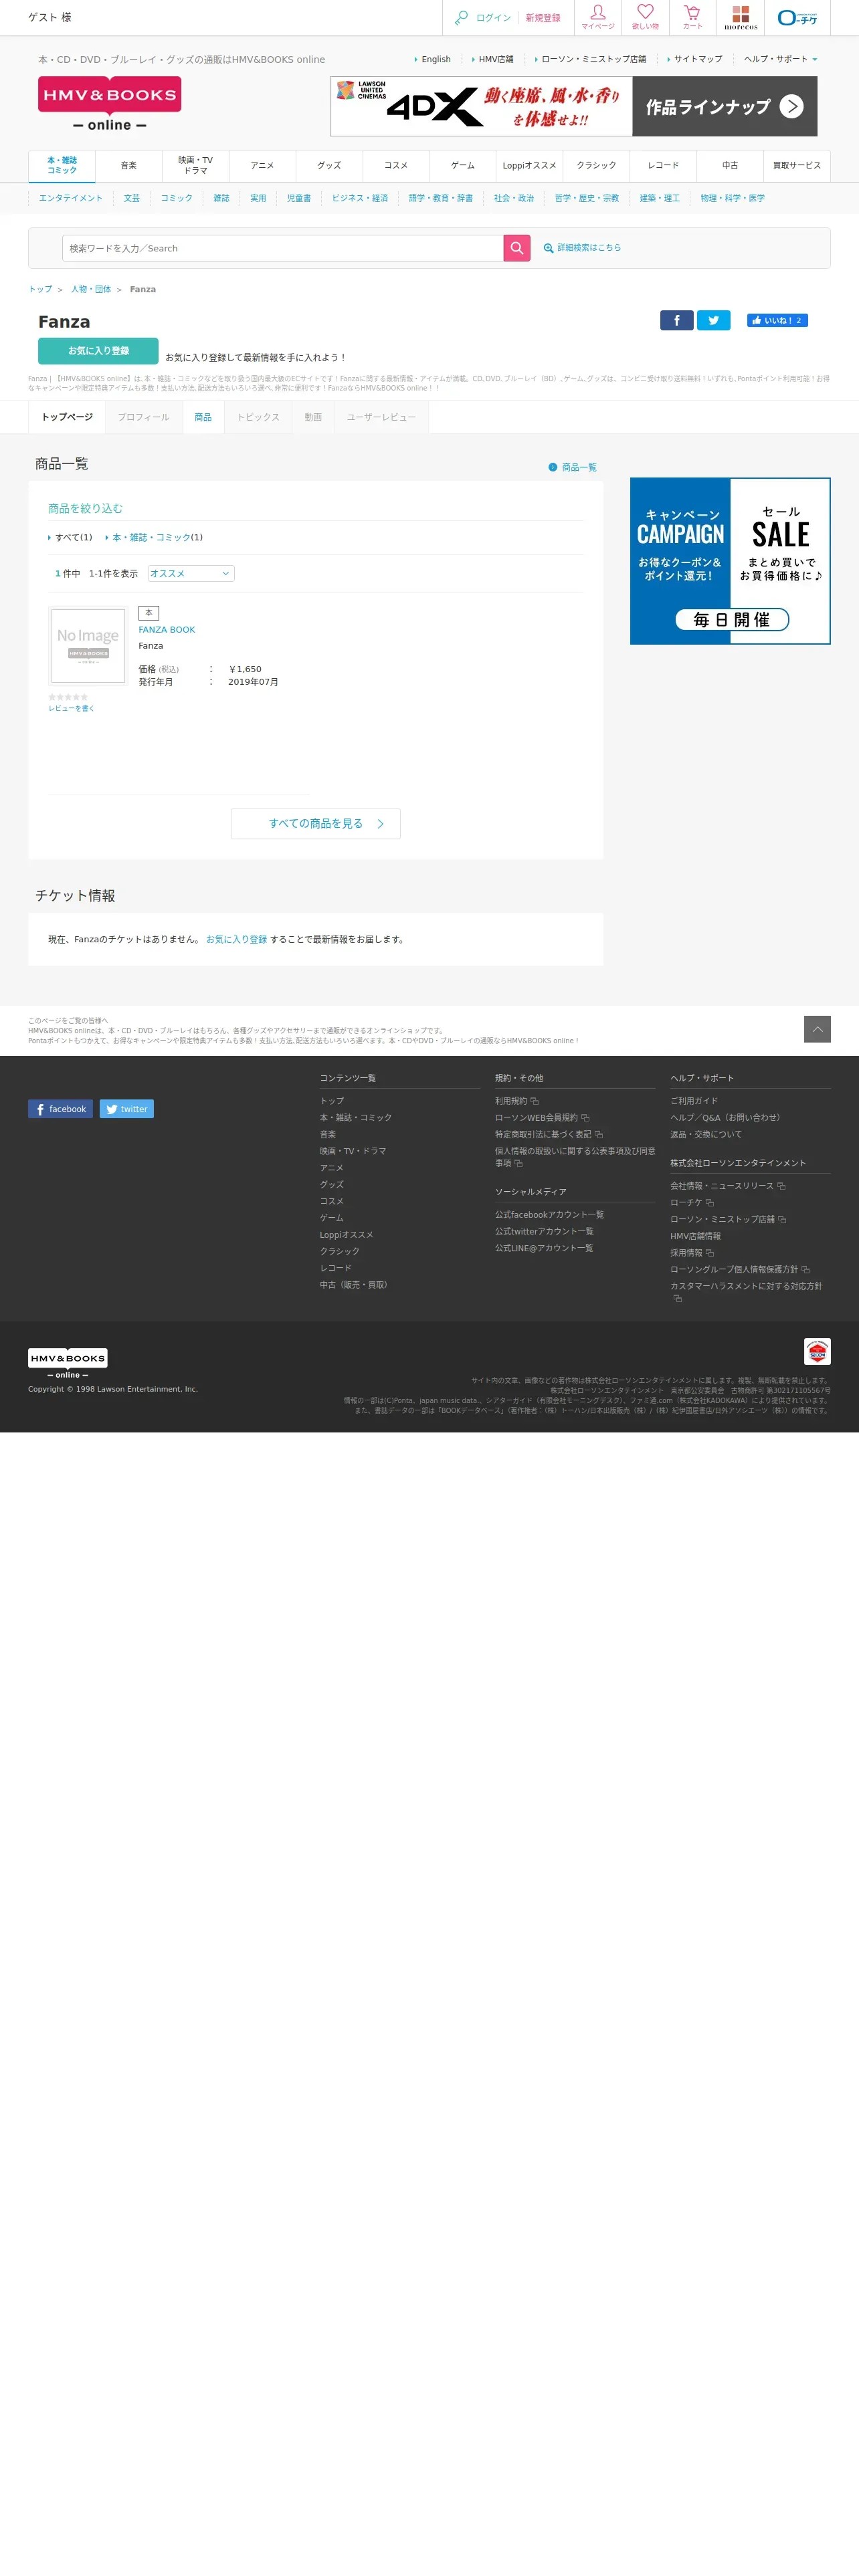Click the No Image product thumbnail
The height and width of the screenshot is (2576, 859).
click(x=88, y=646)
